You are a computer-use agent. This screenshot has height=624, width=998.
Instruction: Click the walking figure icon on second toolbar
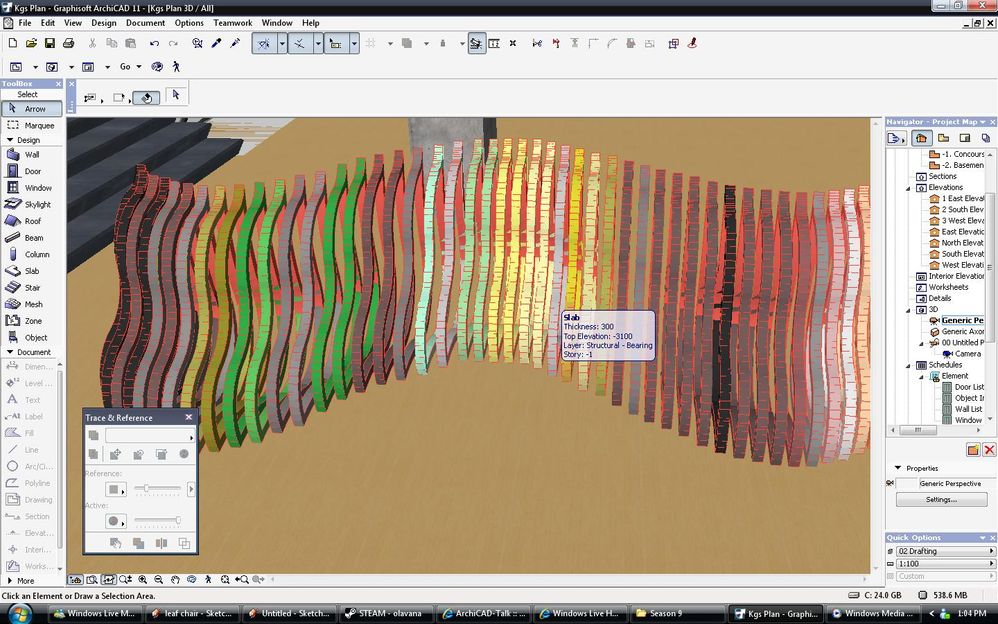point(176,66)
